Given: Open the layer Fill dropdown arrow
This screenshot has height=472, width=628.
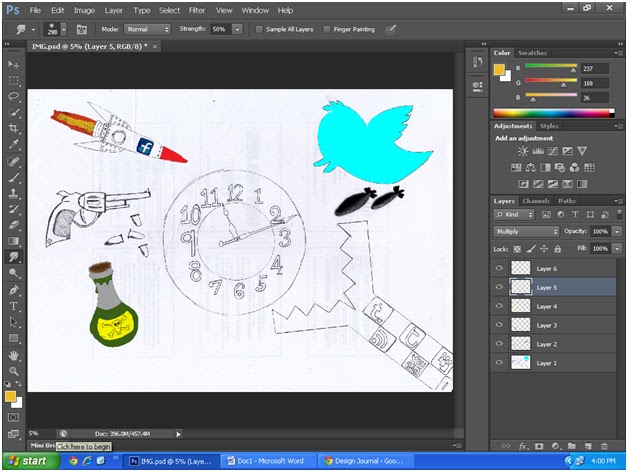Looking at the screenshot, I should click(x=617, y=249).
